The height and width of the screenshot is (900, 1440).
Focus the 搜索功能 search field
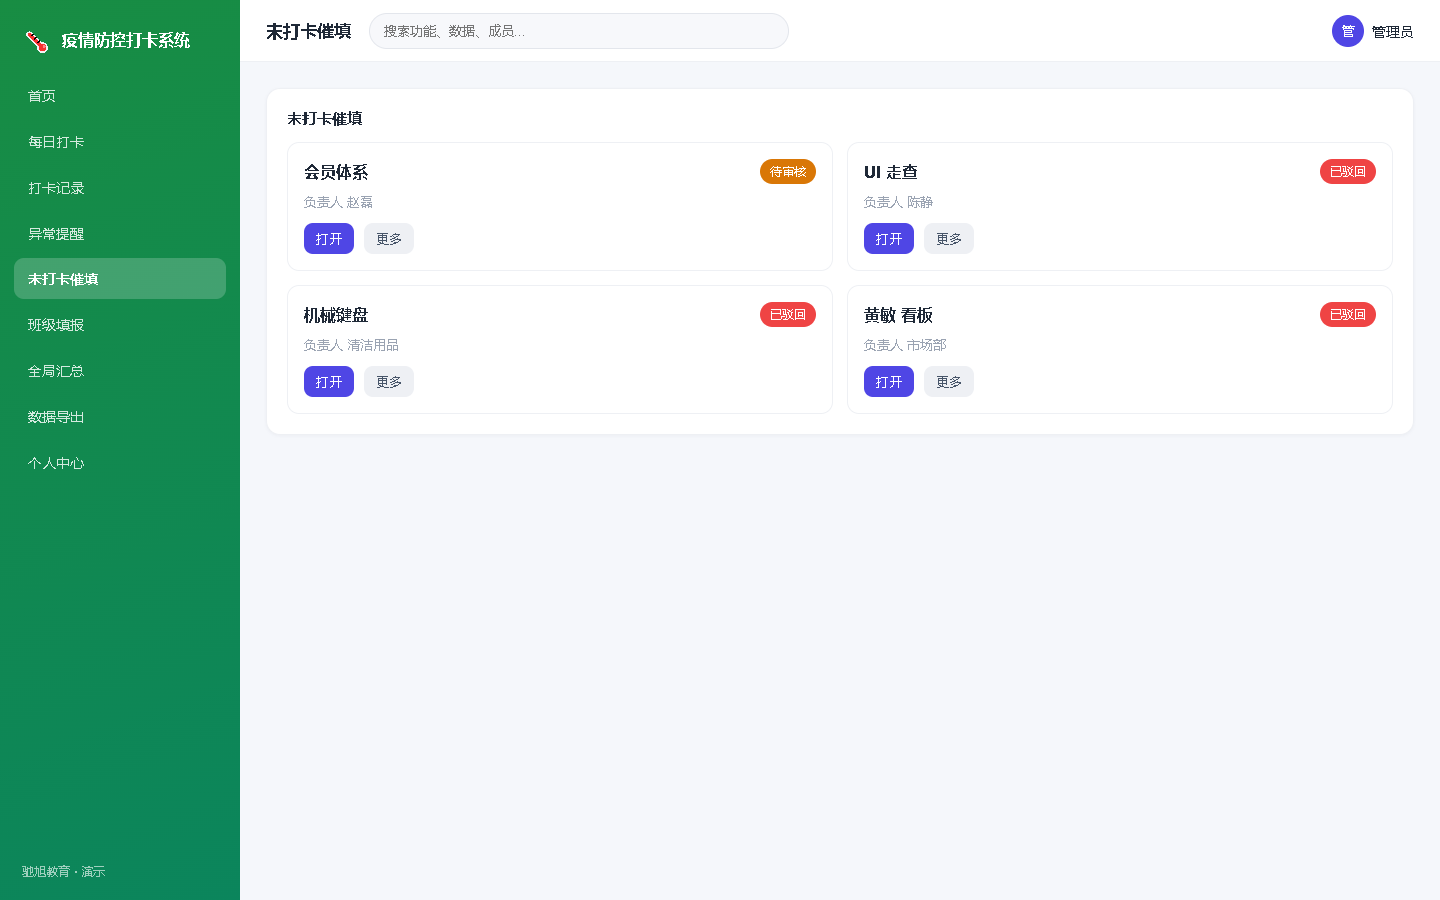coord(579,31)
